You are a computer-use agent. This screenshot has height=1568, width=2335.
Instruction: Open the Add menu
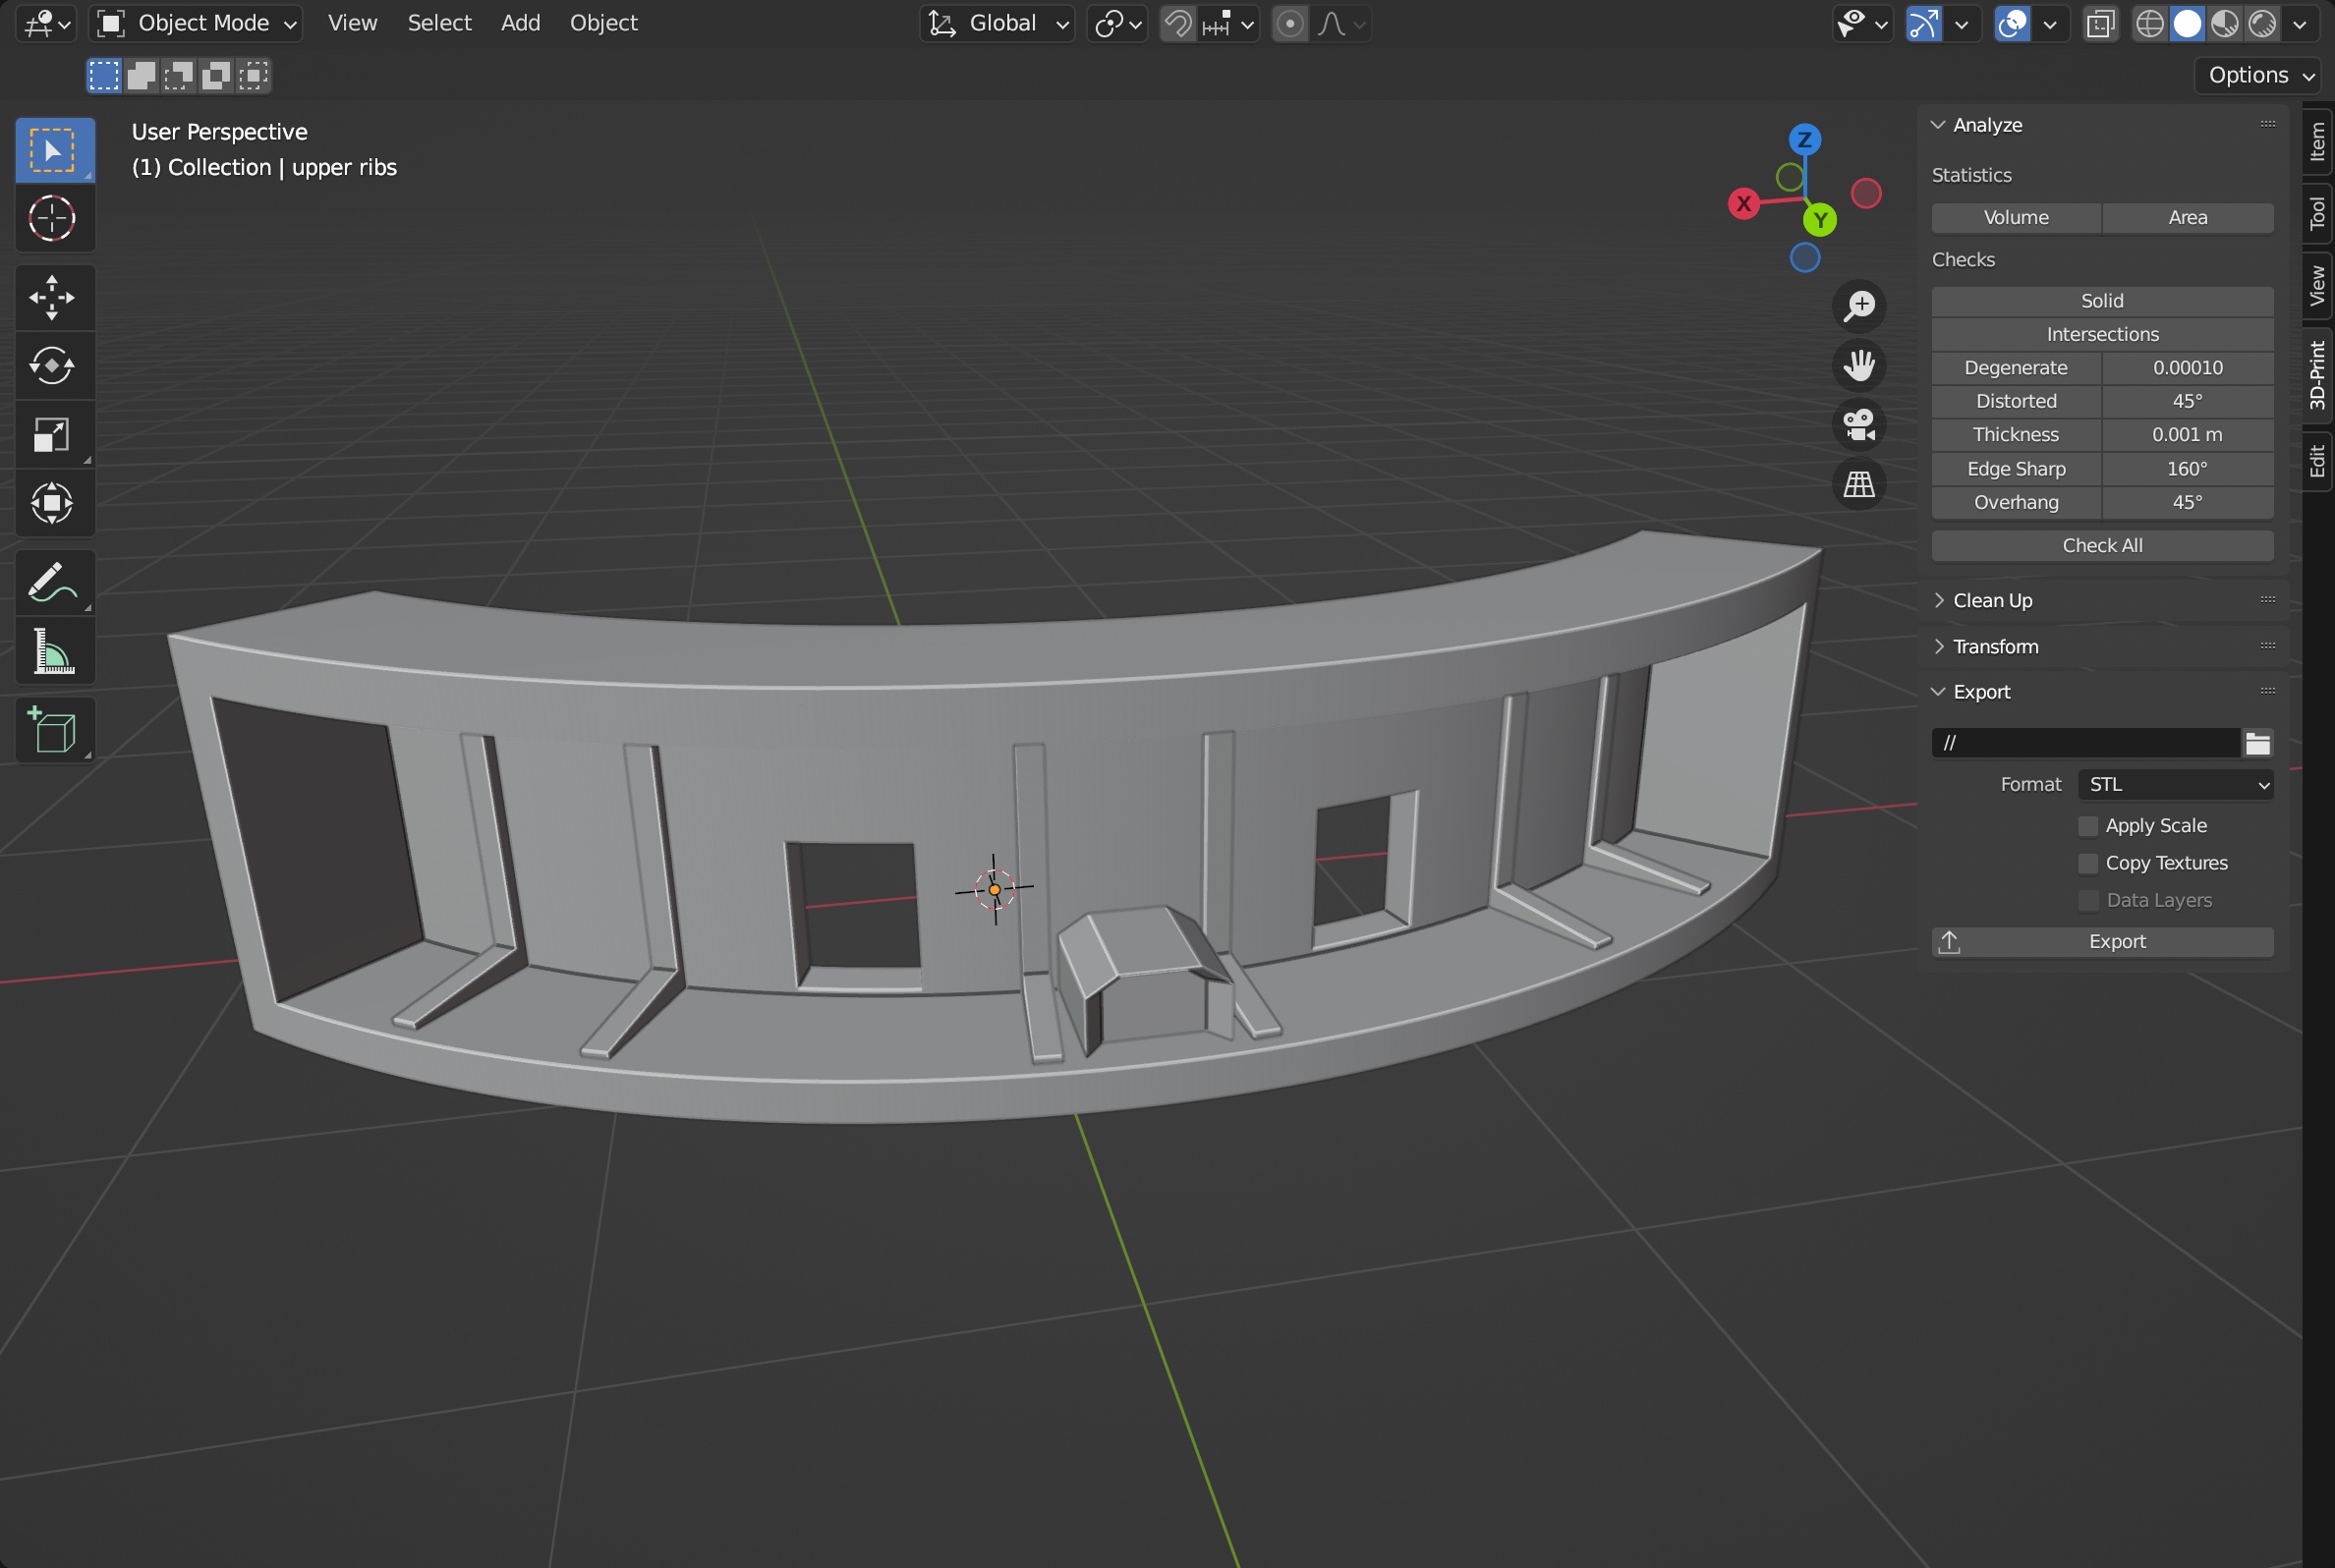click(520, 23)
